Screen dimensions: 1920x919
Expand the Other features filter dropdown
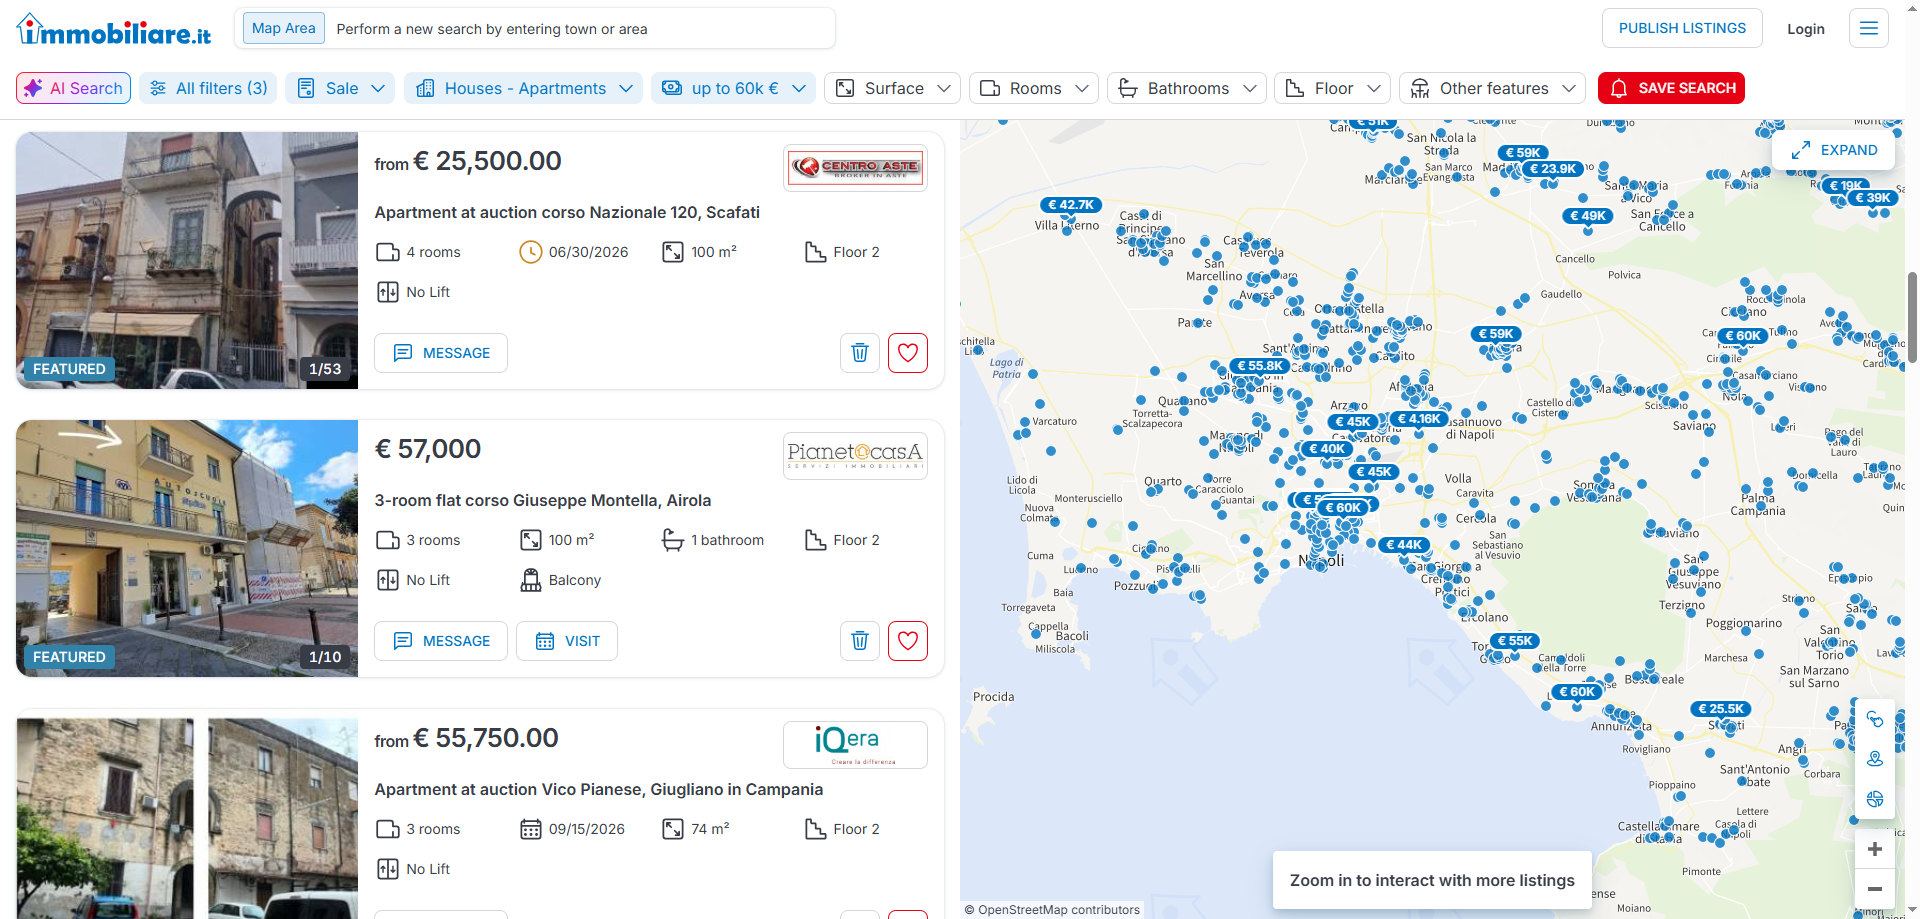[1493, 88]
